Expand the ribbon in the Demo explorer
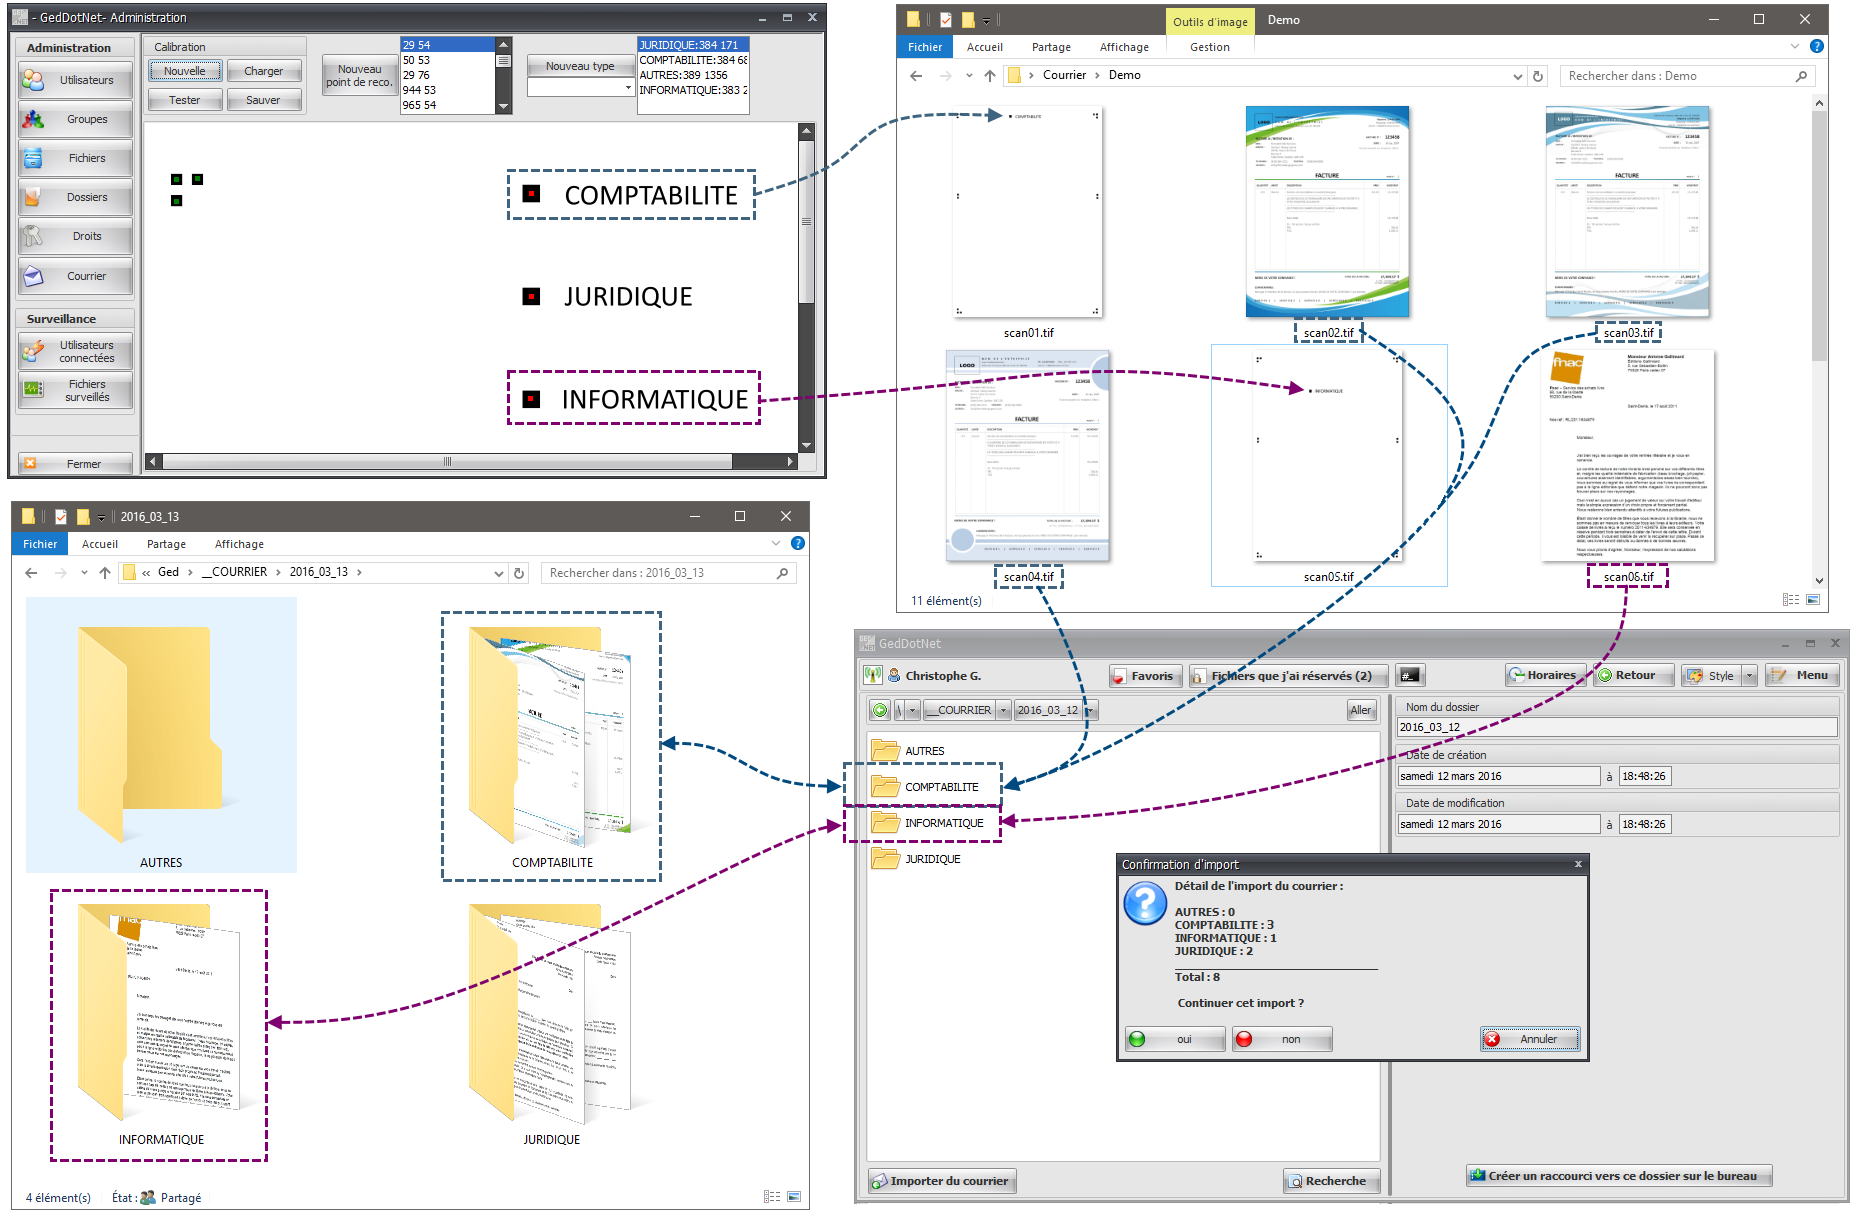 [1795, 47]
